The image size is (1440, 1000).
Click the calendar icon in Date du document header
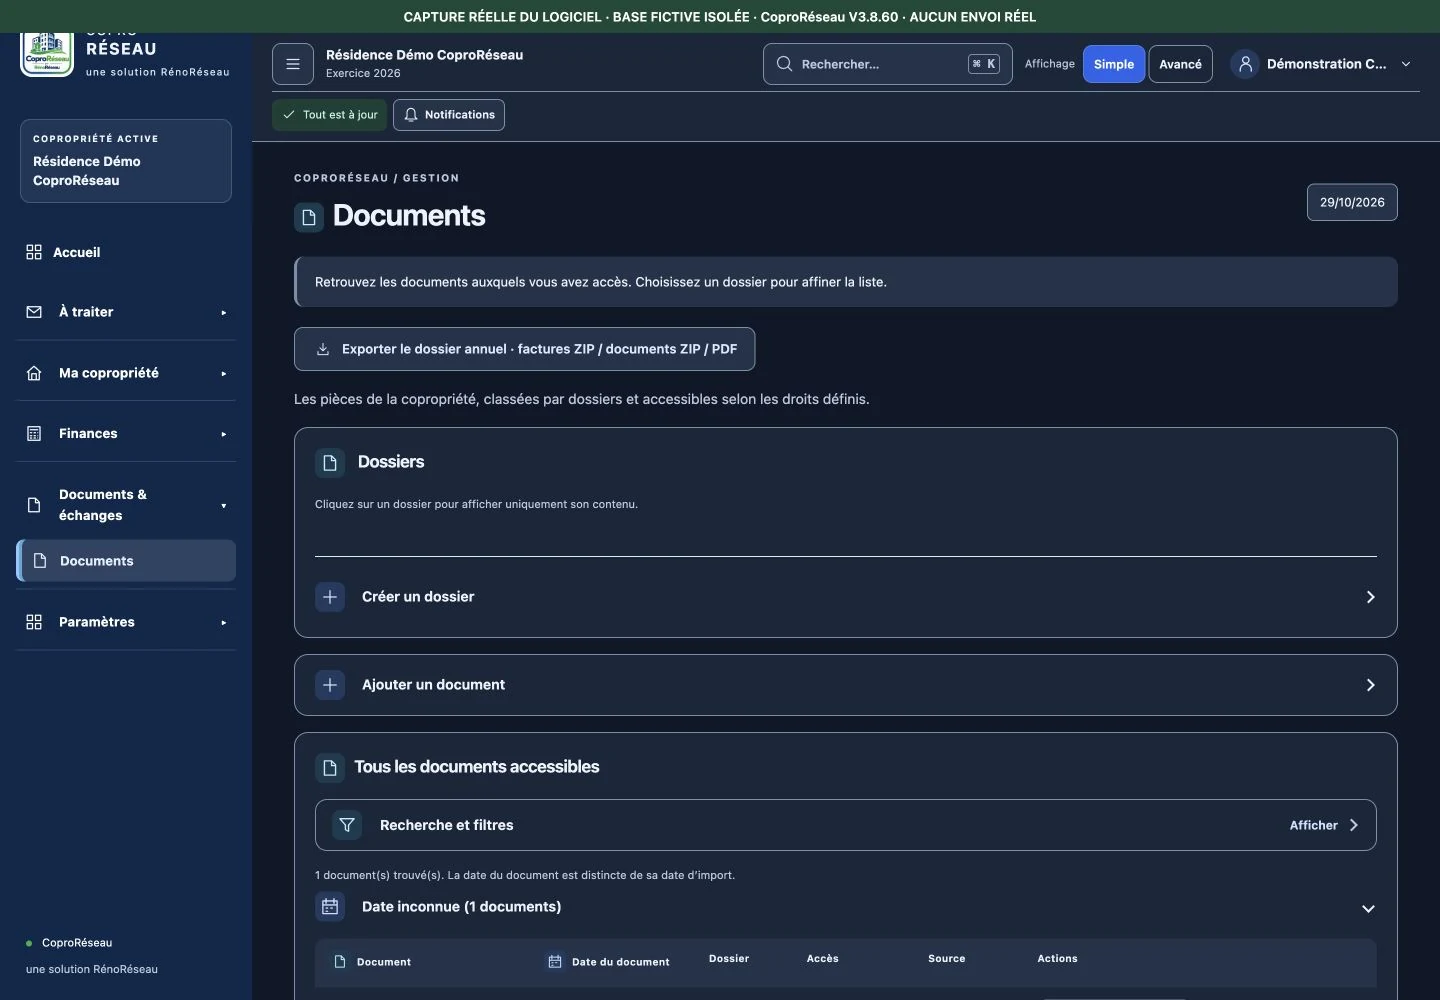point(555,962)
